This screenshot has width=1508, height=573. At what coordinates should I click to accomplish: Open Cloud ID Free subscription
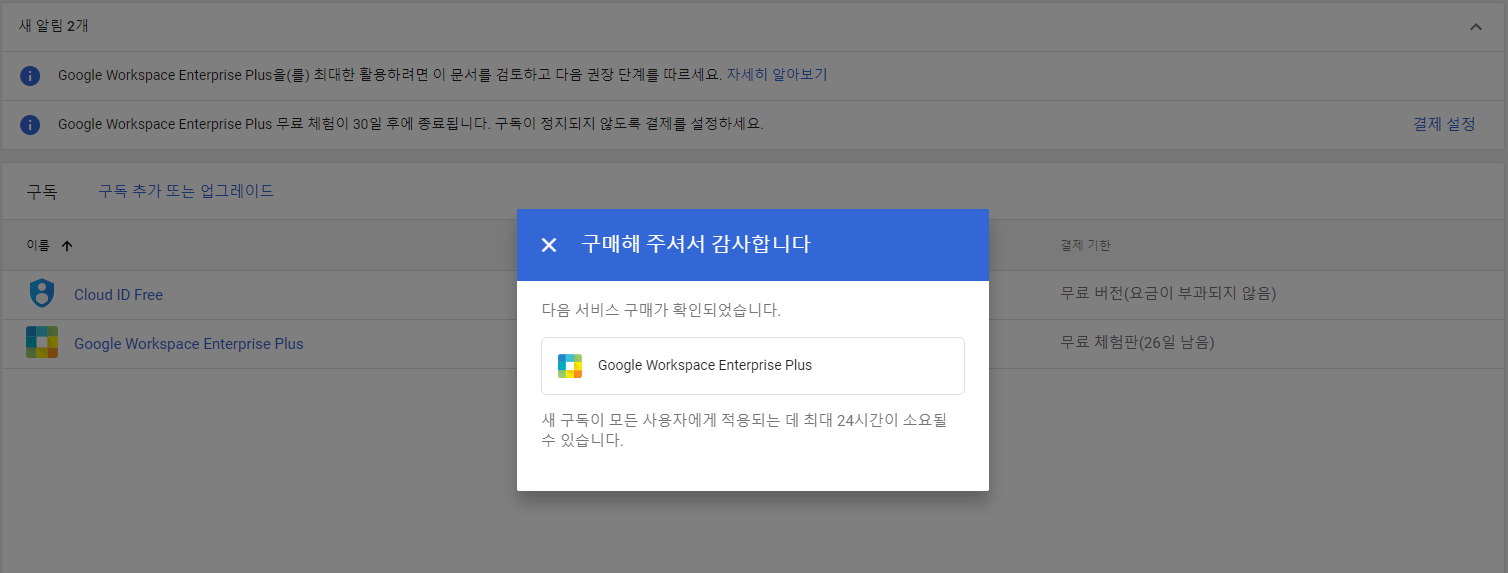pyautogui.click(x=118, y=295)
